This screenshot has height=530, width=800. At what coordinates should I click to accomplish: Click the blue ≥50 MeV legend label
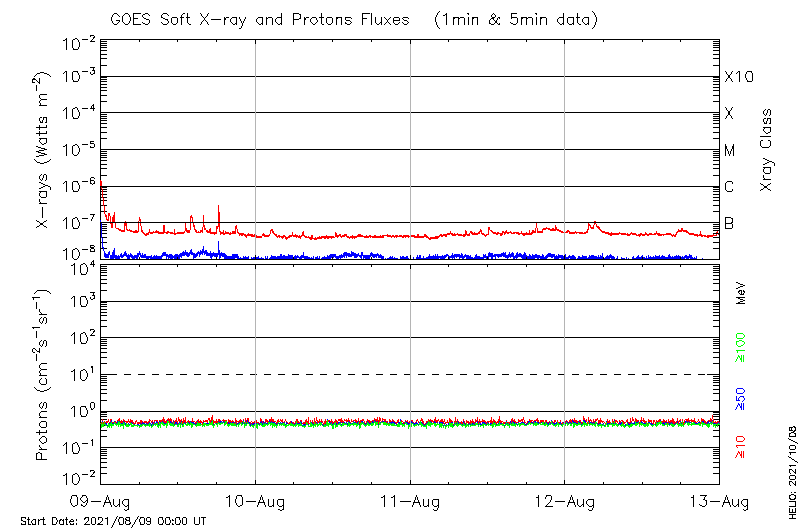(x=741, y=400)
